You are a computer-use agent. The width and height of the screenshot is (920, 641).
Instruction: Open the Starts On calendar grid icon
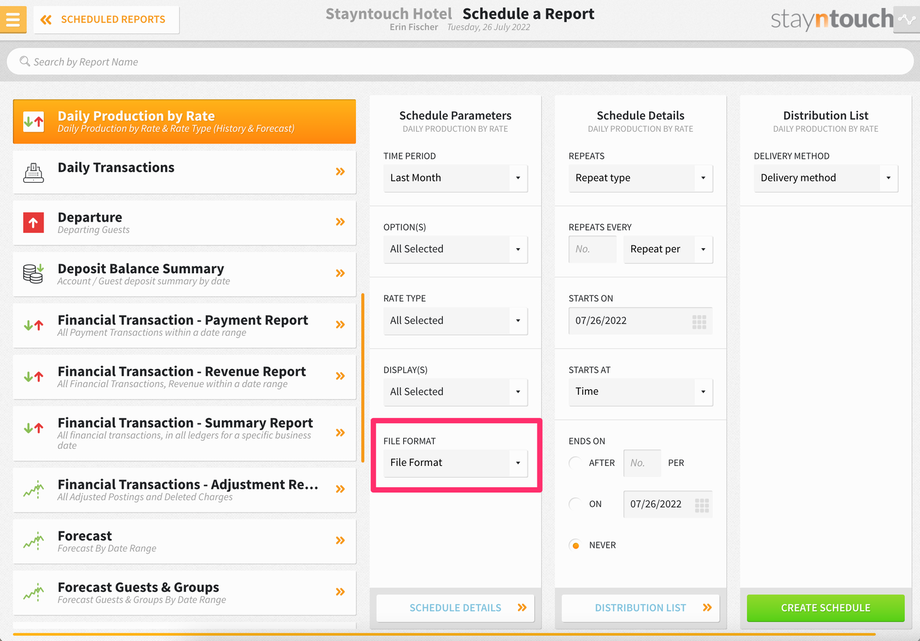point(699,321)
